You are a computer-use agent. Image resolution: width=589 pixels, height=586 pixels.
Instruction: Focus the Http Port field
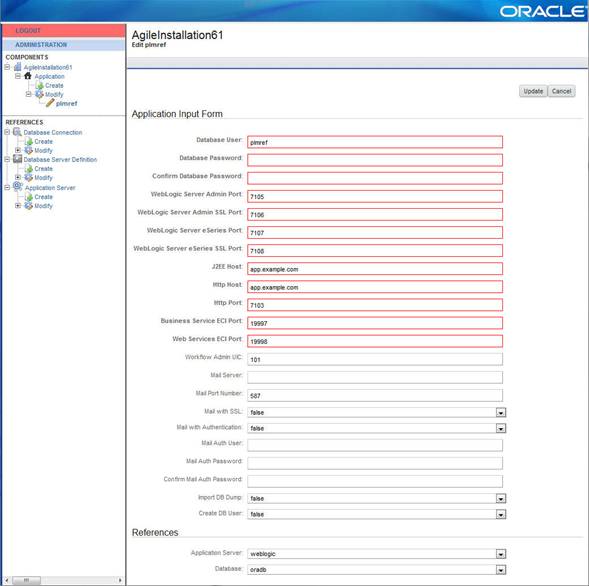click(x=375, y=305)
